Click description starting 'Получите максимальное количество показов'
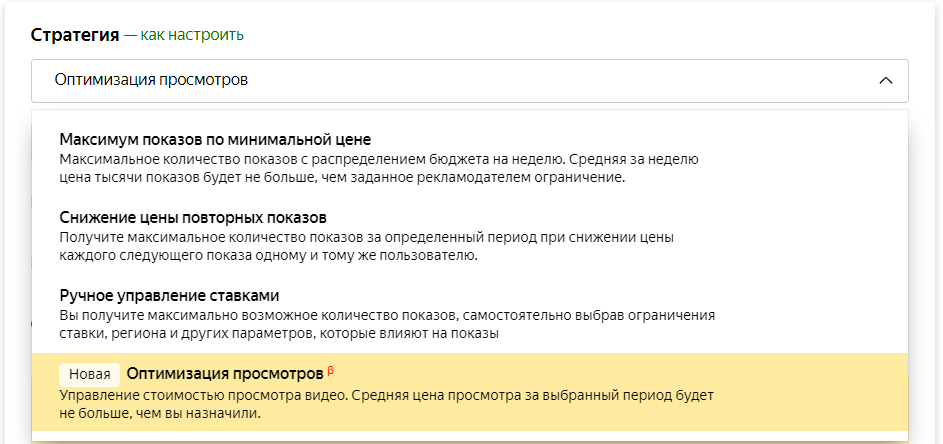The height and width of the screenshot is (444, 943). coord(366,237)
